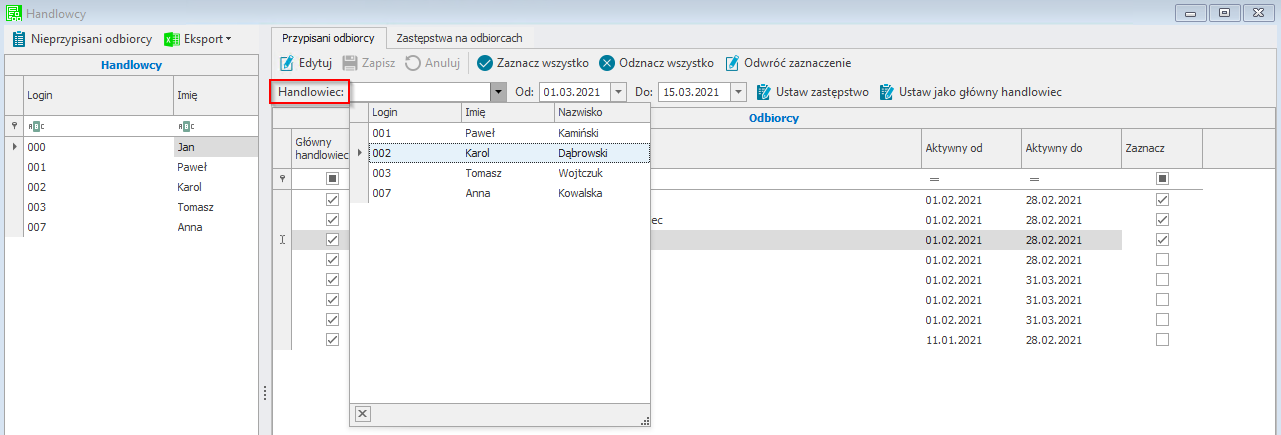Select Karol Dąbrowski from the dropdown list
The width and height of the screenshot is (1281, 435).
[x=510, y=153]
